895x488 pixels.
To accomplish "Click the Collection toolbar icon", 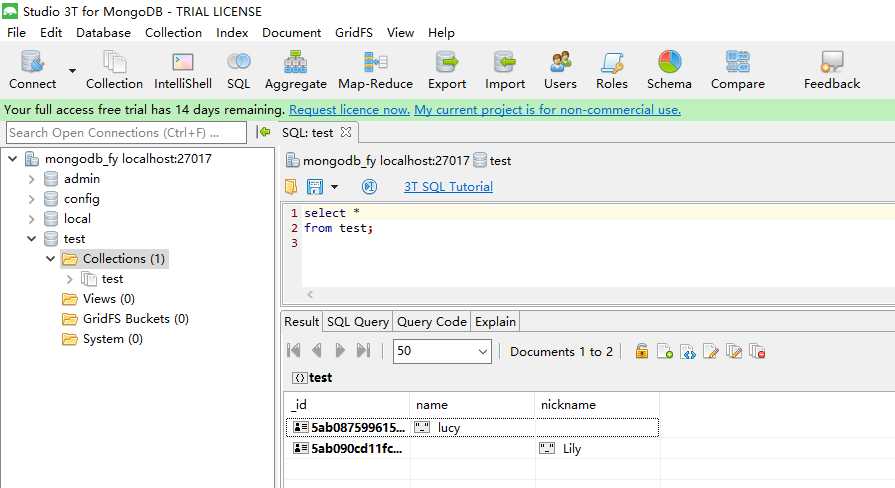I will [114, 70].
